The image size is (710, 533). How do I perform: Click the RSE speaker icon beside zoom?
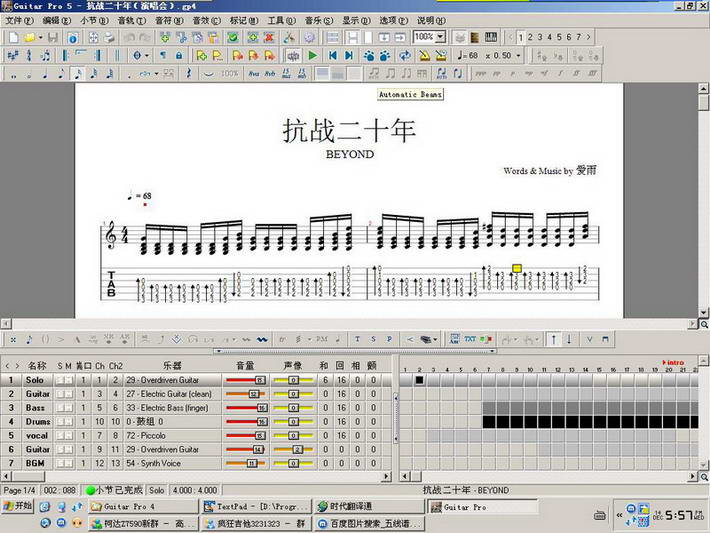[459, 37]
